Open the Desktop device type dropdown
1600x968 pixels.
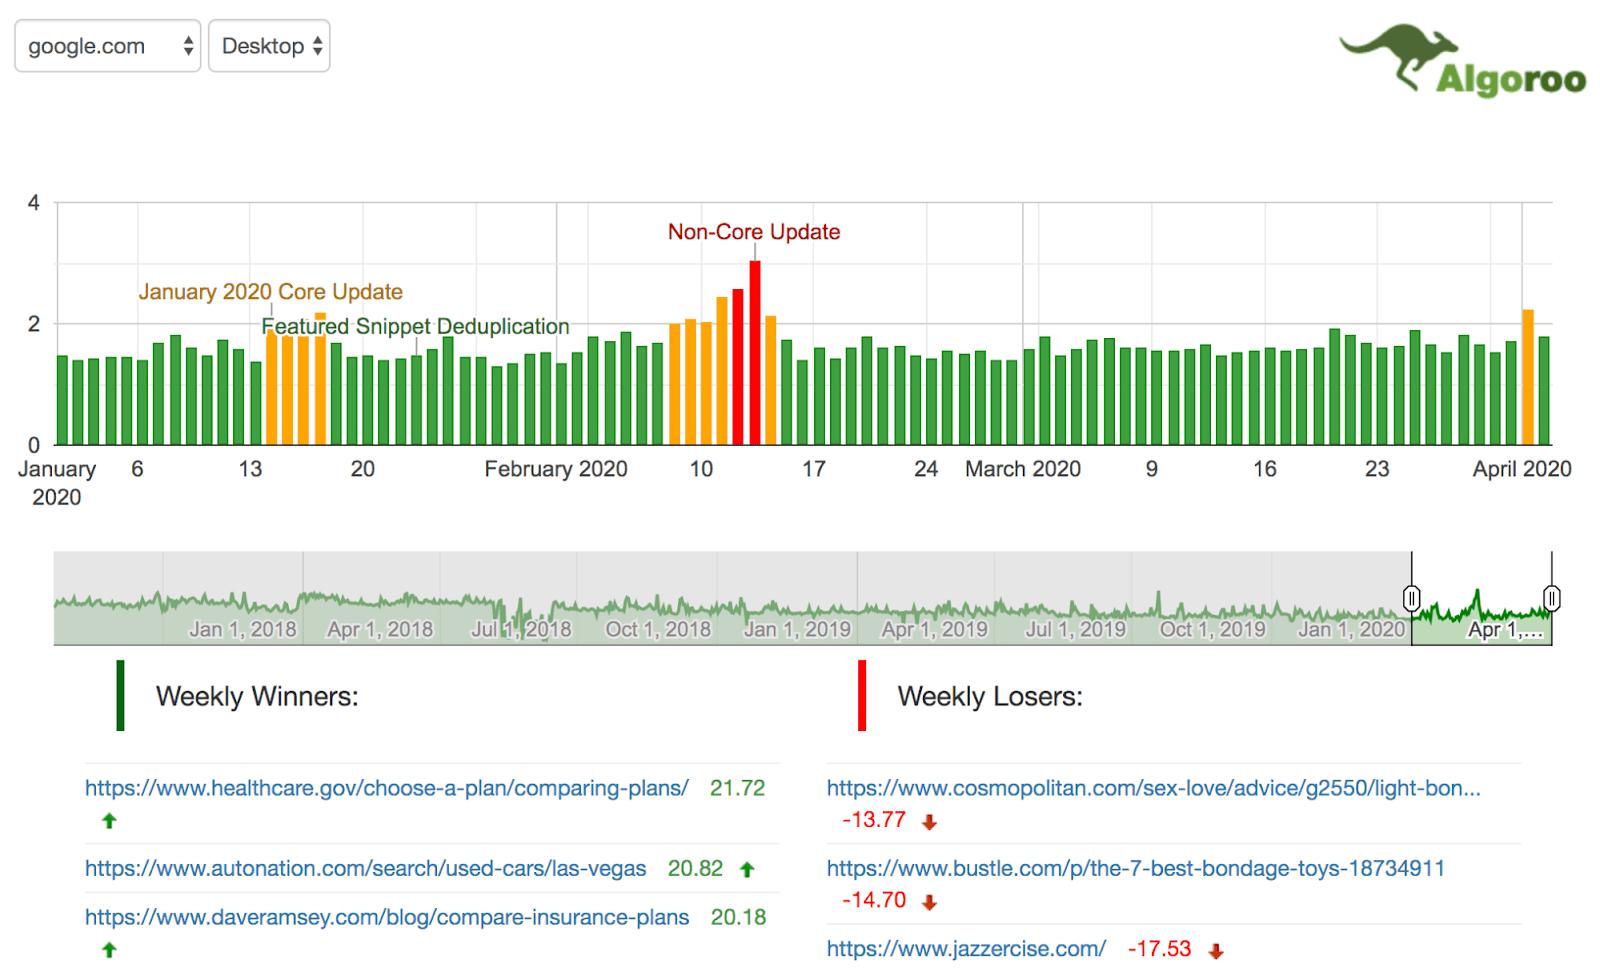coord(268,45)
